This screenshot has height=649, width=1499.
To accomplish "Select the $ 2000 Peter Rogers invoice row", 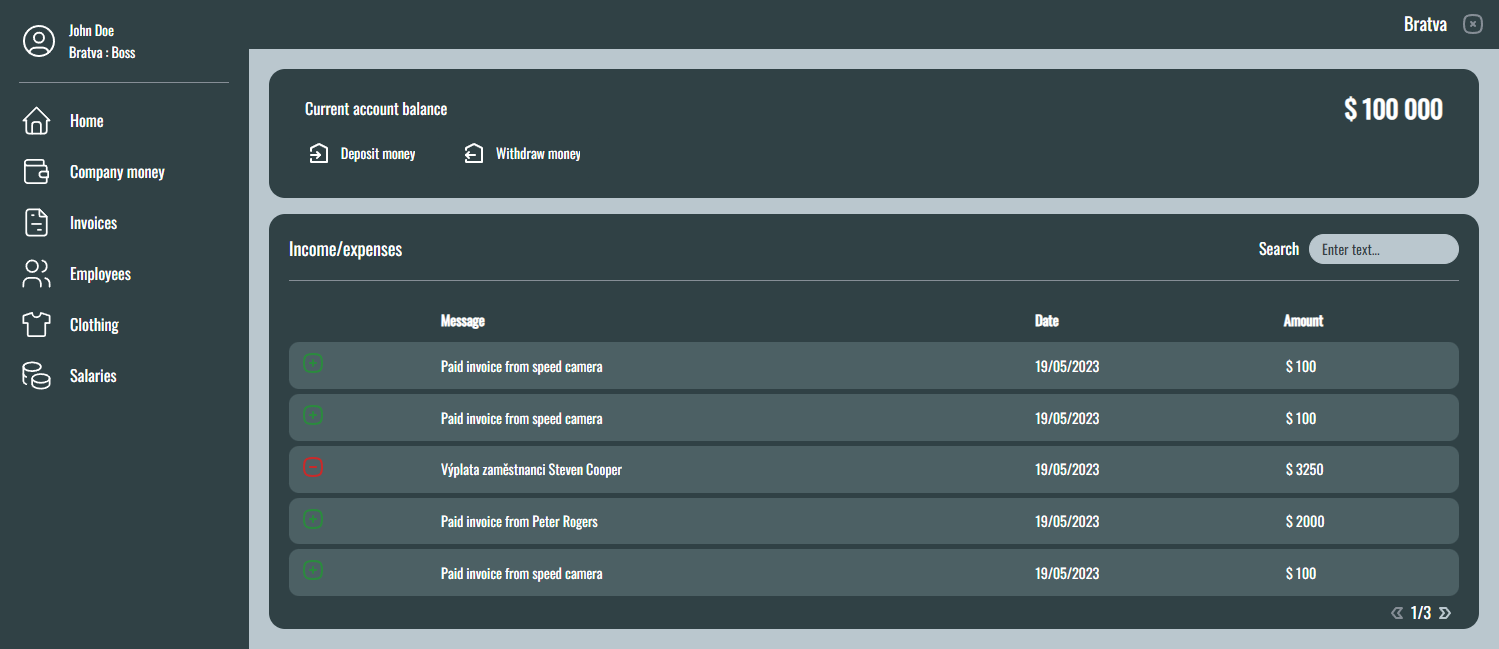I will [873, 521].
